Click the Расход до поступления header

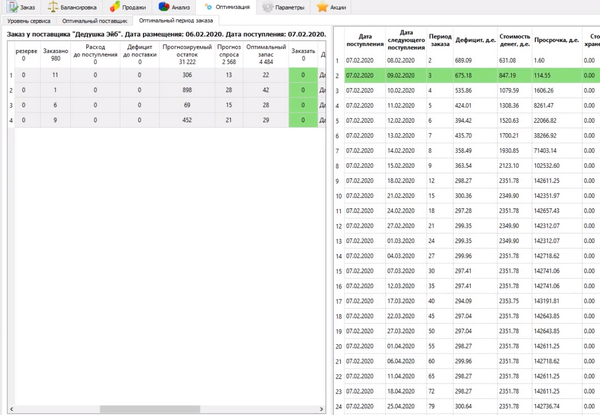[x=95, y=54]
